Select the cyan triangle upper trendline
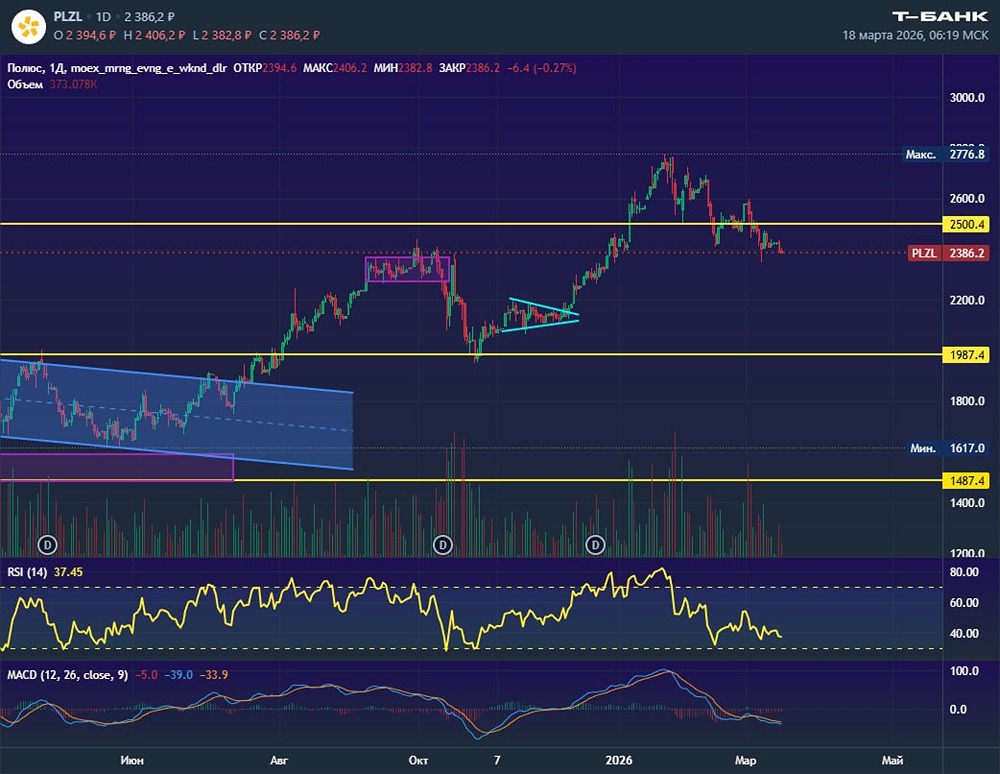Viewport: 1000px width, 774px height. (x=543, y=306)
